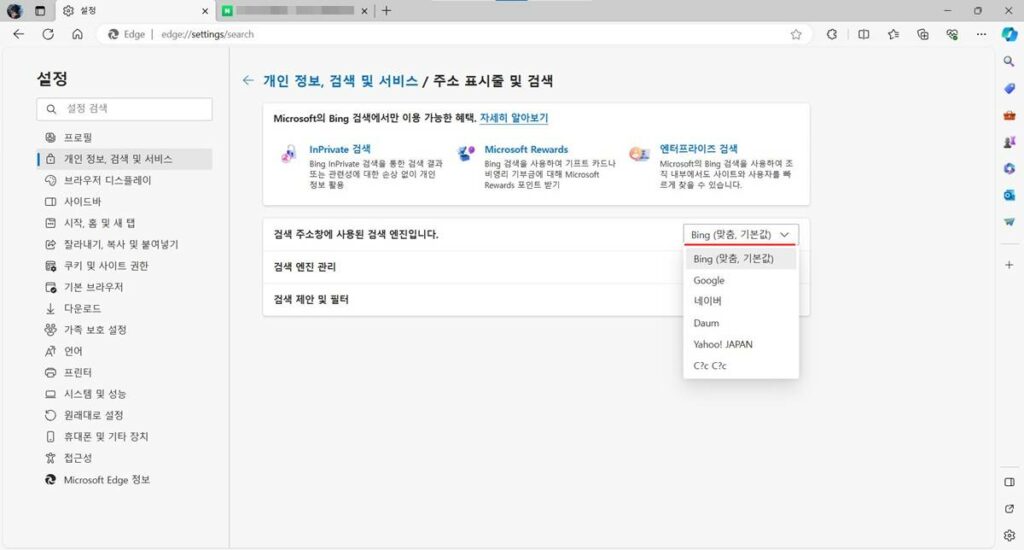Image resolution: width=1024 pixels, height=550 pixels.
Task: Open the 엔터프라이즈 검색 link
Action: pos(698,149)
